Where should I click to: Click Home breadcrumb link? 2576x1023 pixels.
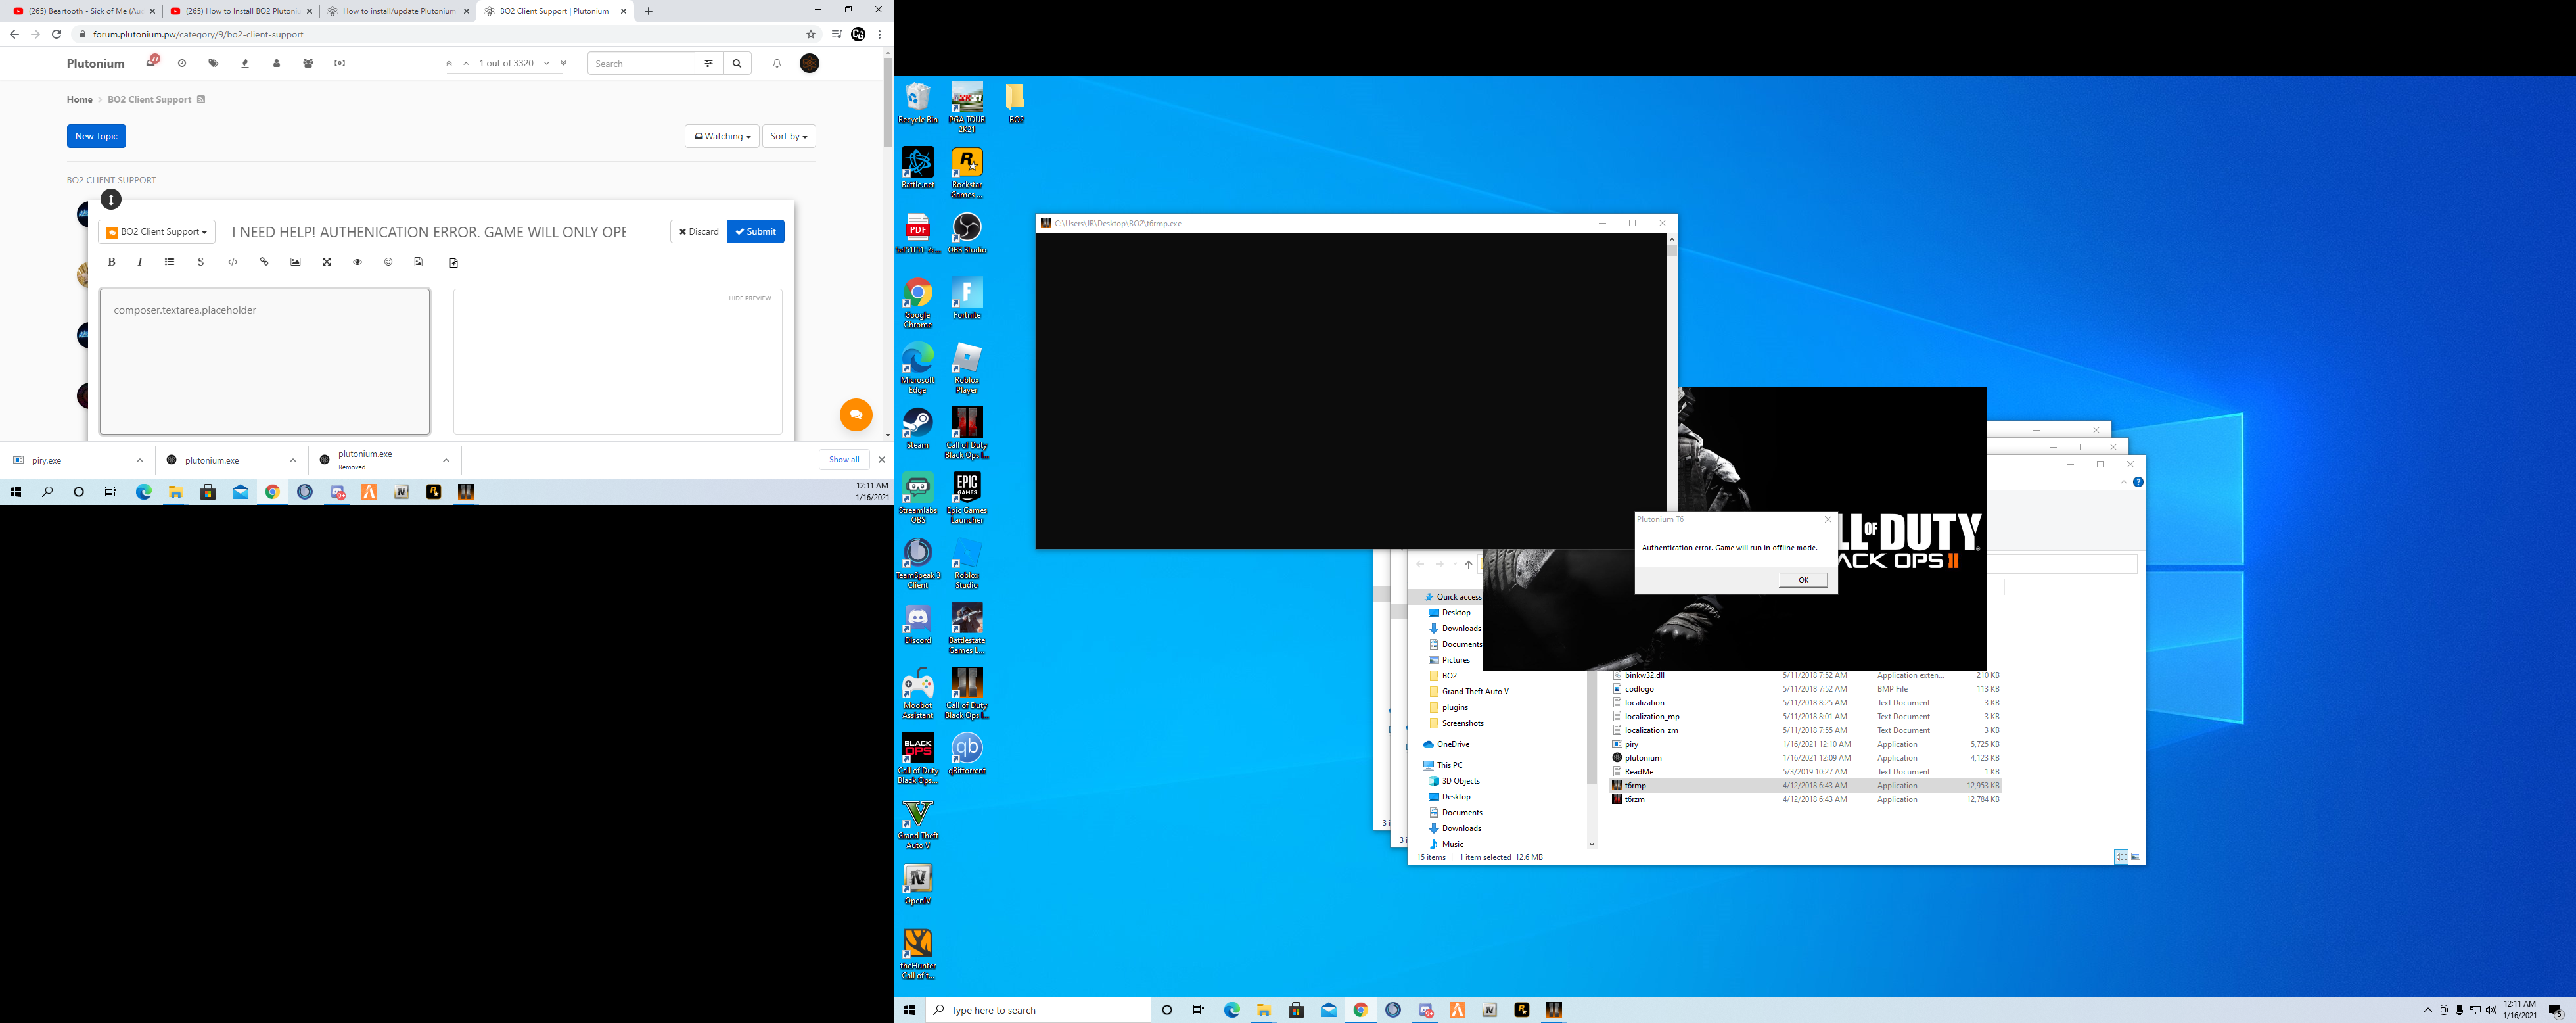coord(79,99)
